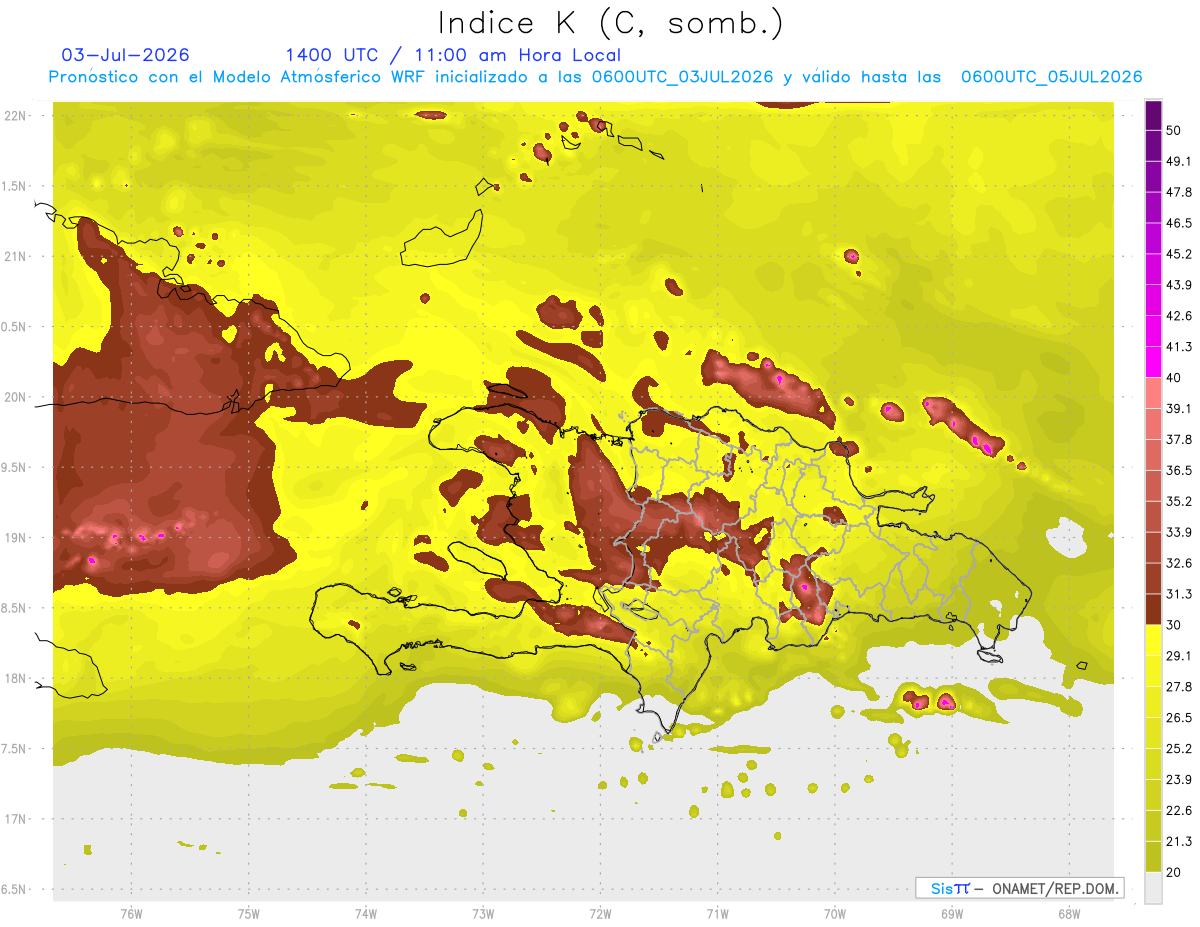Click the "32.6" color scale value
The image size is (1200, 927).
point(1179,563)
